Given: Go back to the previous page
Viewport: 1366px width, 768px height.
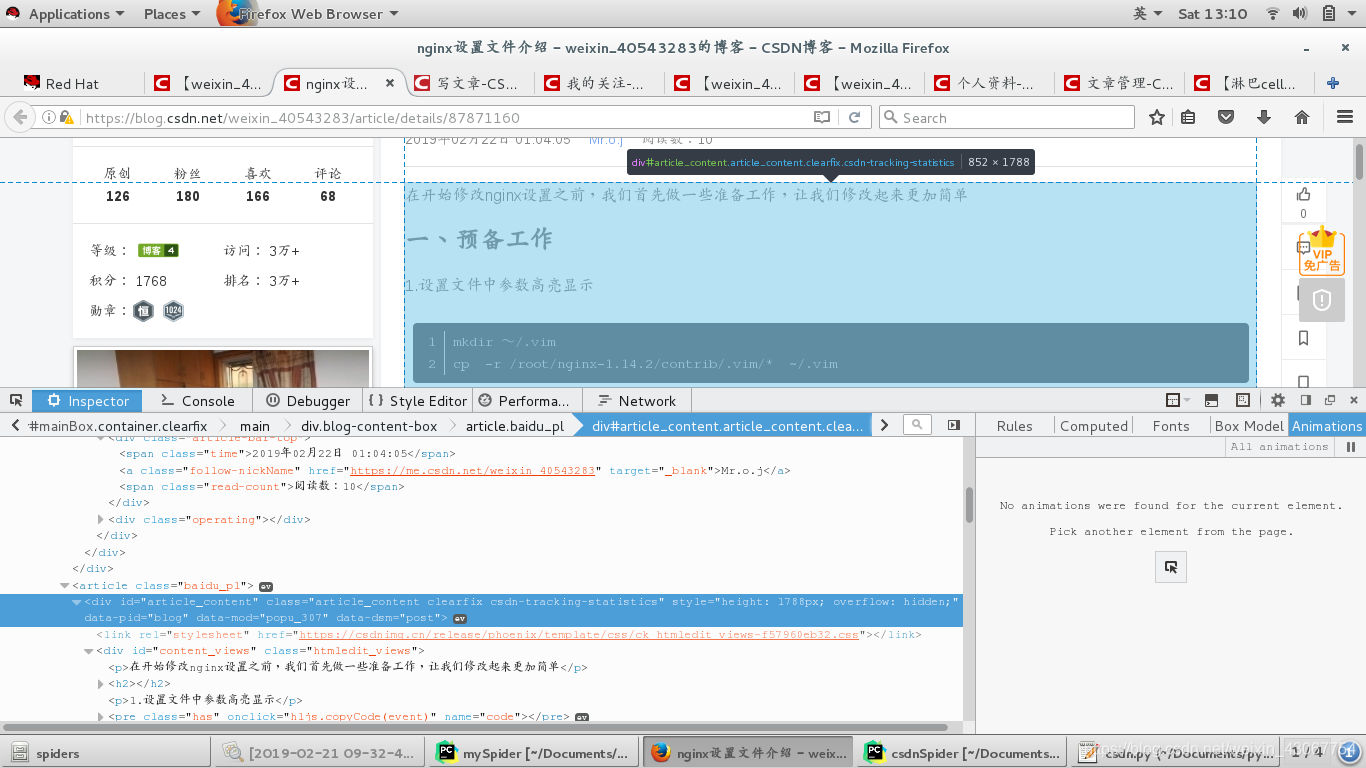Looking at the screenshot, I should point(19,117).
